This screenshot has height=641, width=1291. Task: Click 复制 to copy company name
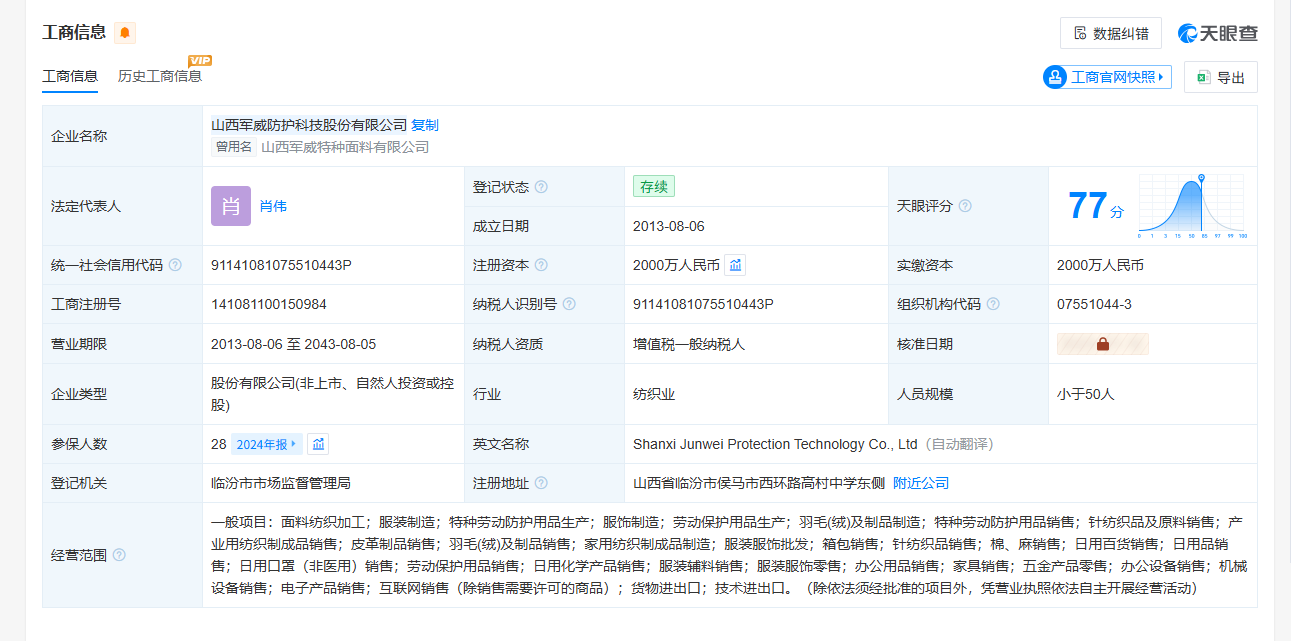425,125
